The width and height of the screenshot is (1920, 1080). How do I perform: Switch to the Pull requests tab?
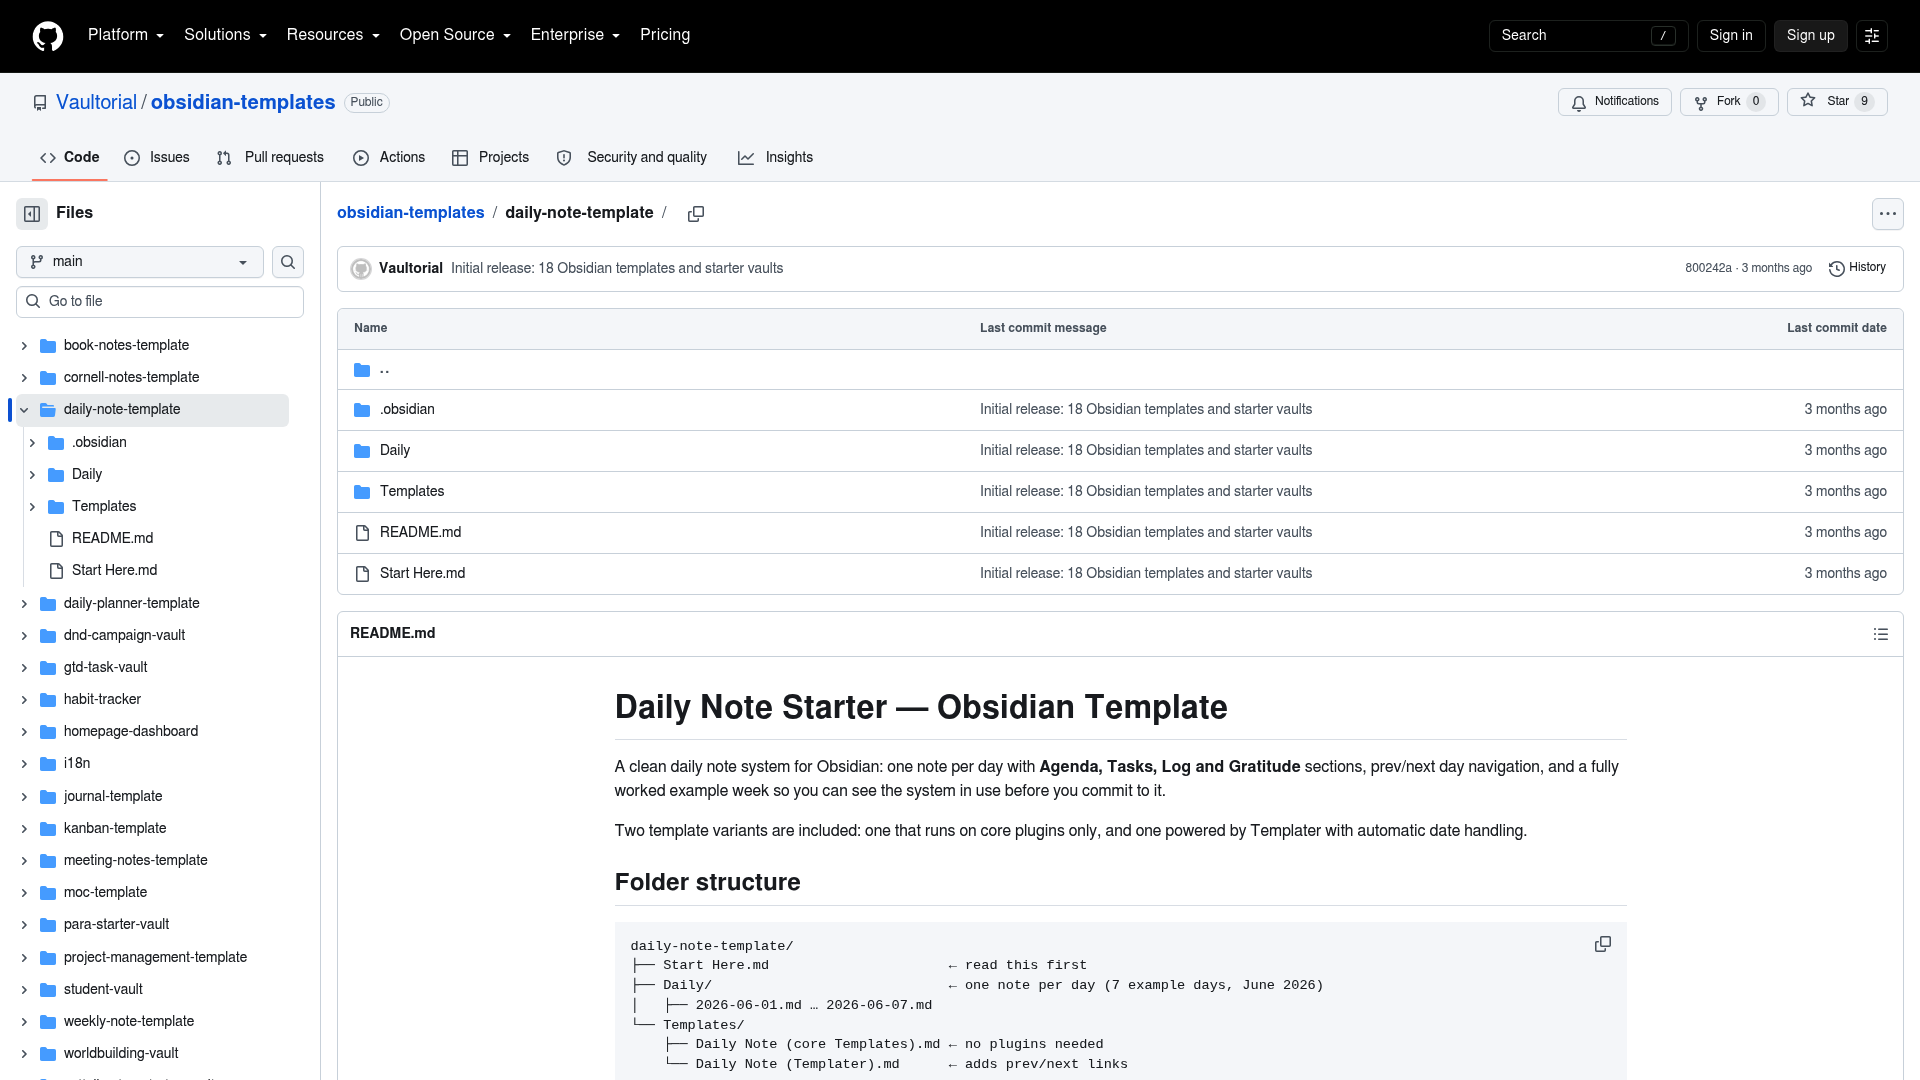click(x=270, y=158)
